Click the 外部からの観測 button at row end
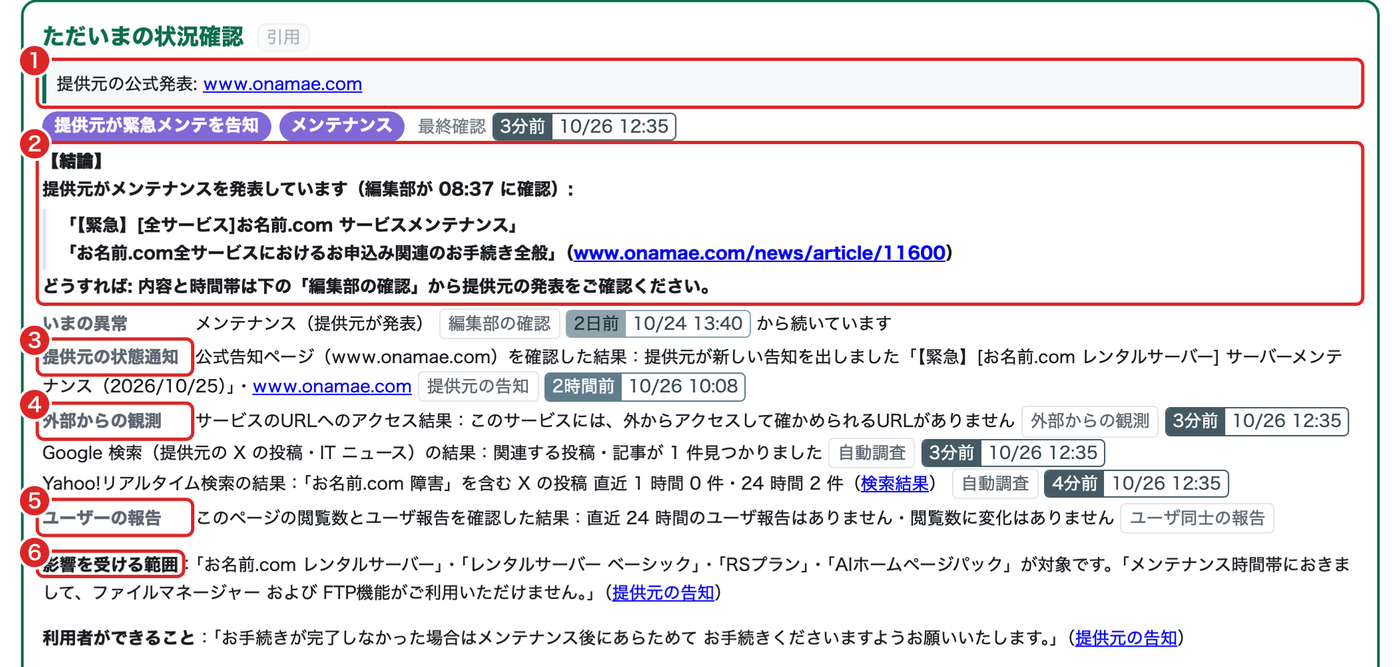Image resolution: width=1400 pixels, height=667 pixels. pos(1090,421)
